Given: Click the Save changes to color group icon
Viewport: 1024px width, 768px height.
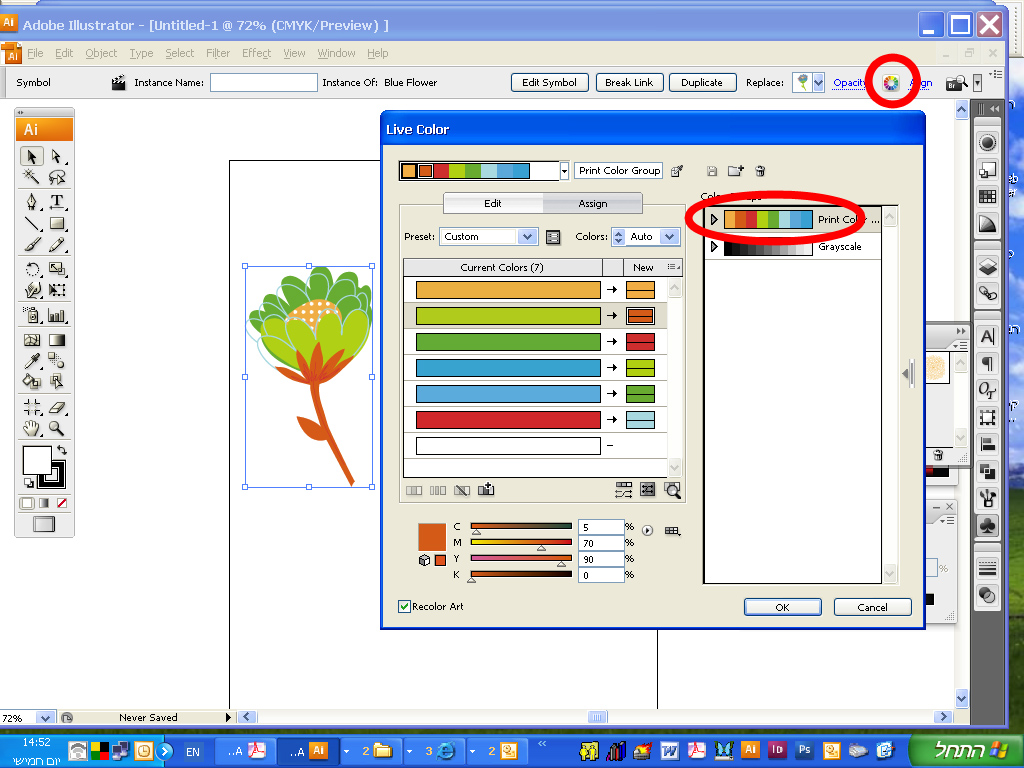Looking at the screenshot, I should (x=712, y=171).
